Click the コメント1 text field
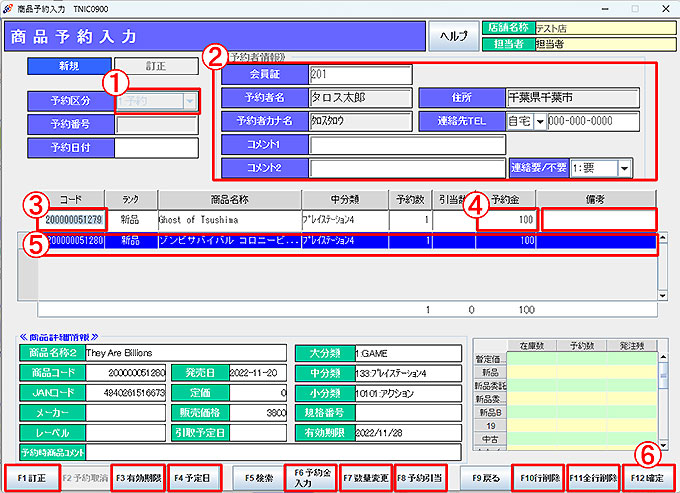Screen dimensions: 680x493 (x=407, y=145)
